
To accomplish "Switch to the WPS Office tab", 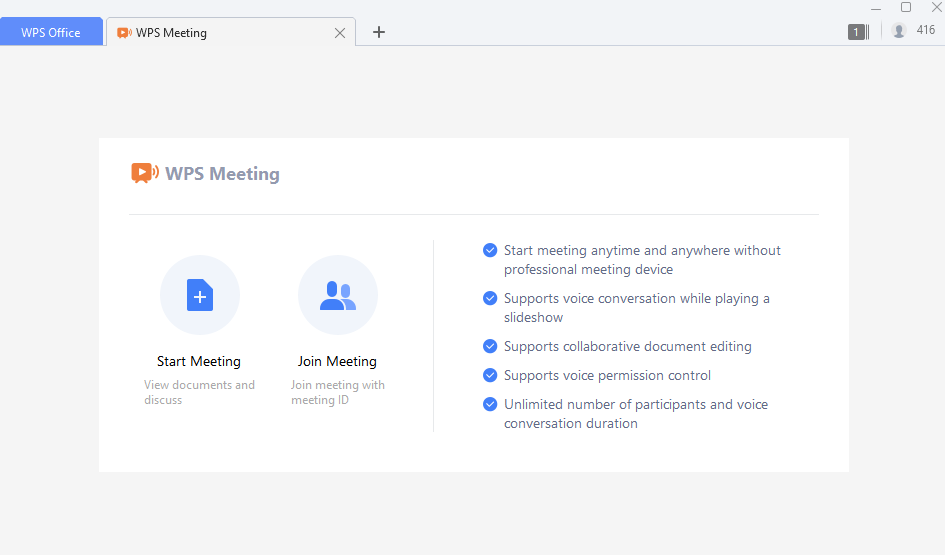I will click(x=51, y=32).
